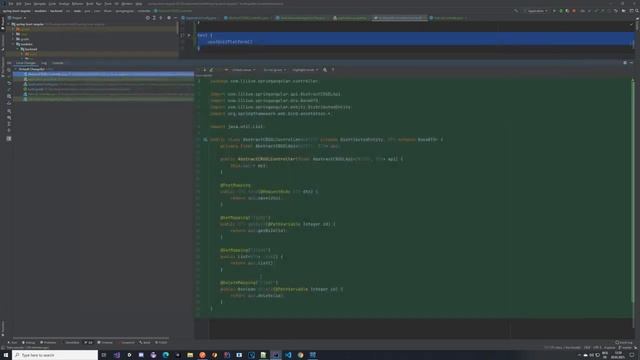Image resolution: width=640 pixels, height=360 pixels.
Task: Switch to the Log tab in the Git panel
Action: pos(44,63)
